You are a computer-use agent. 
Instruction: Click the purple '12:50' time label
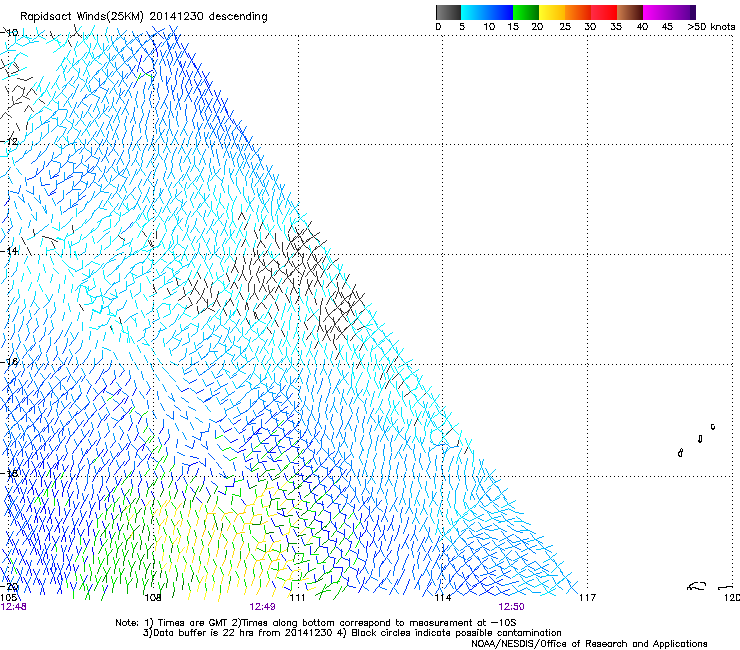coord(512,607)
